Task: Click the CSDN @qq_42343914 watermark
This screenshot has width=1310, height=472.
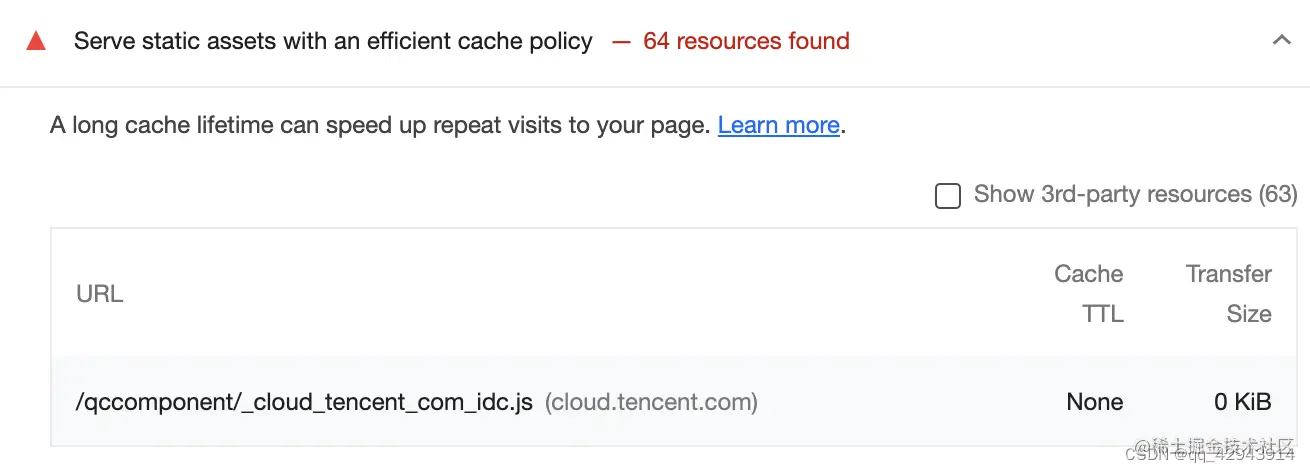Action: click(x=1210, y=454)
